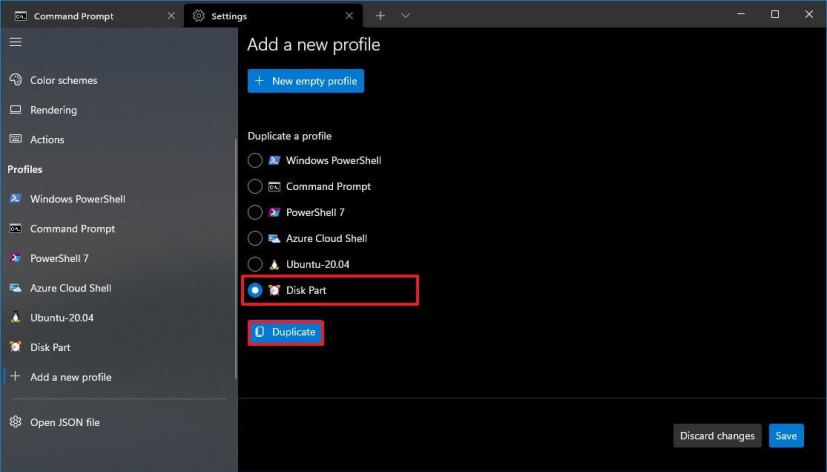Select PowerShell 7 radio button to duplicate

255,212
